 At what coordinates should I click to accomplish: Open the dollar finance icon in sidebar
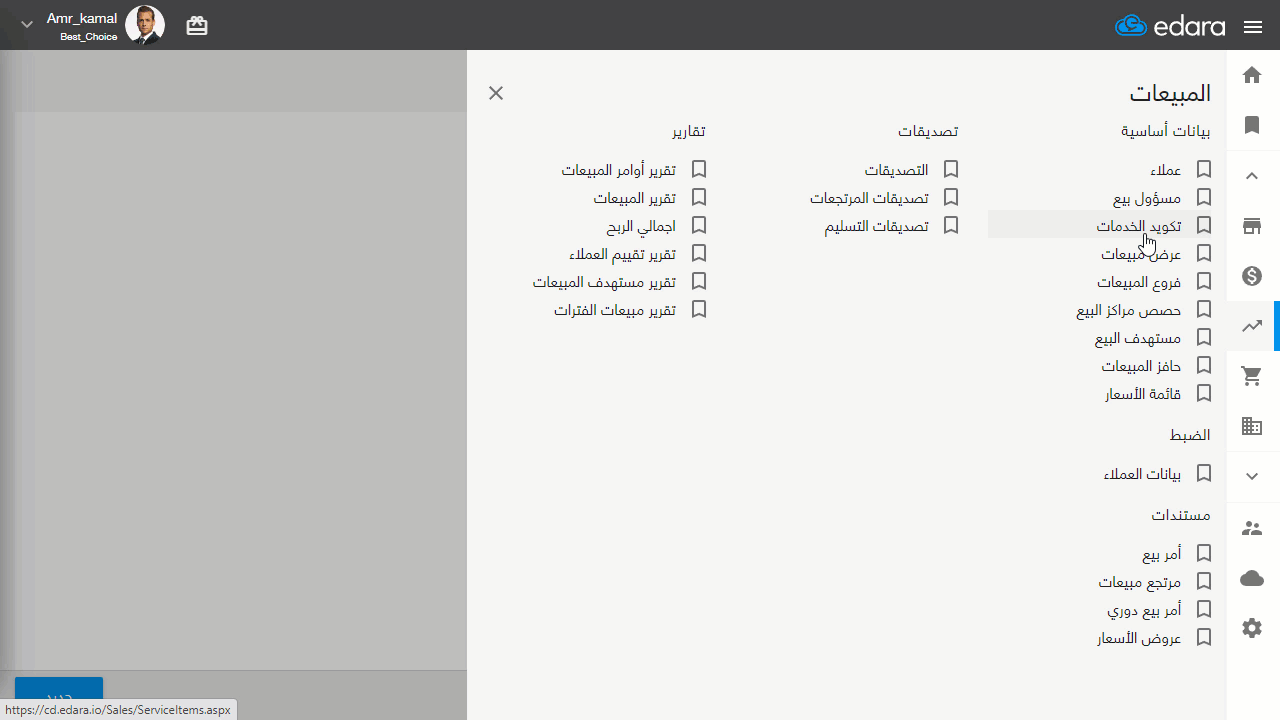(x=1252, y=276)
